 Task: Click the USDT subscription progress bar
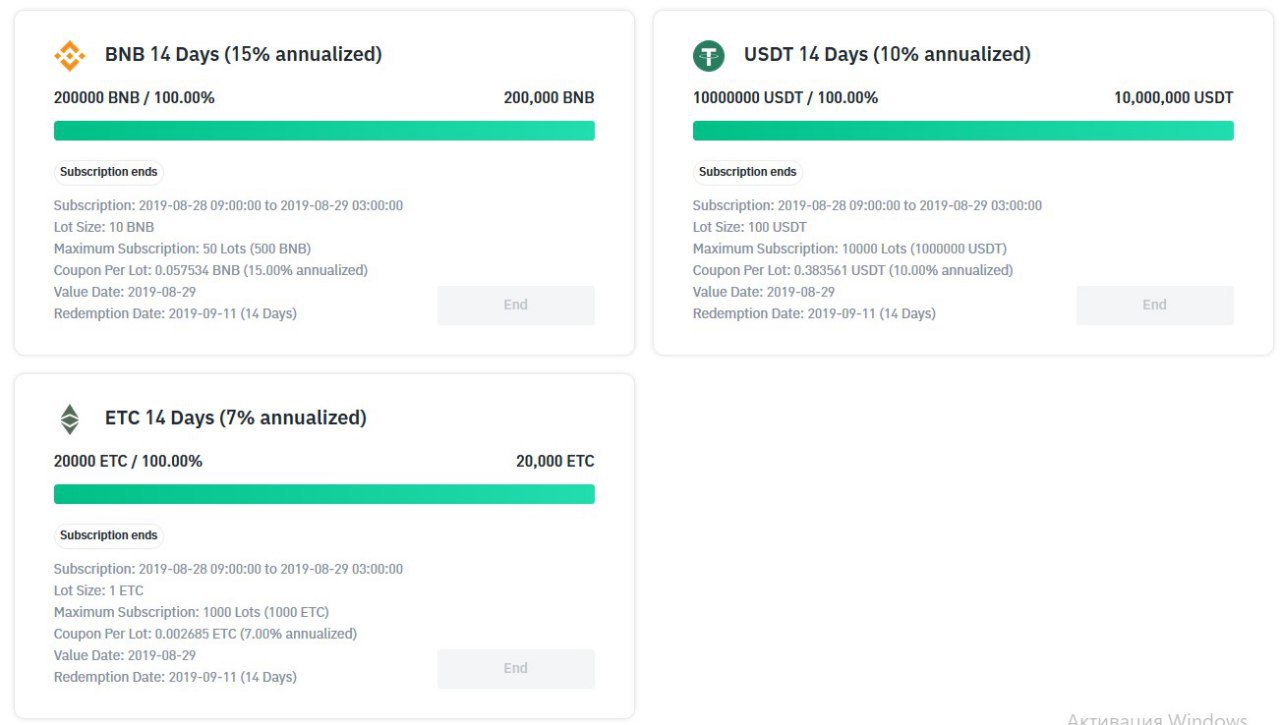click(x=963, y=131)
